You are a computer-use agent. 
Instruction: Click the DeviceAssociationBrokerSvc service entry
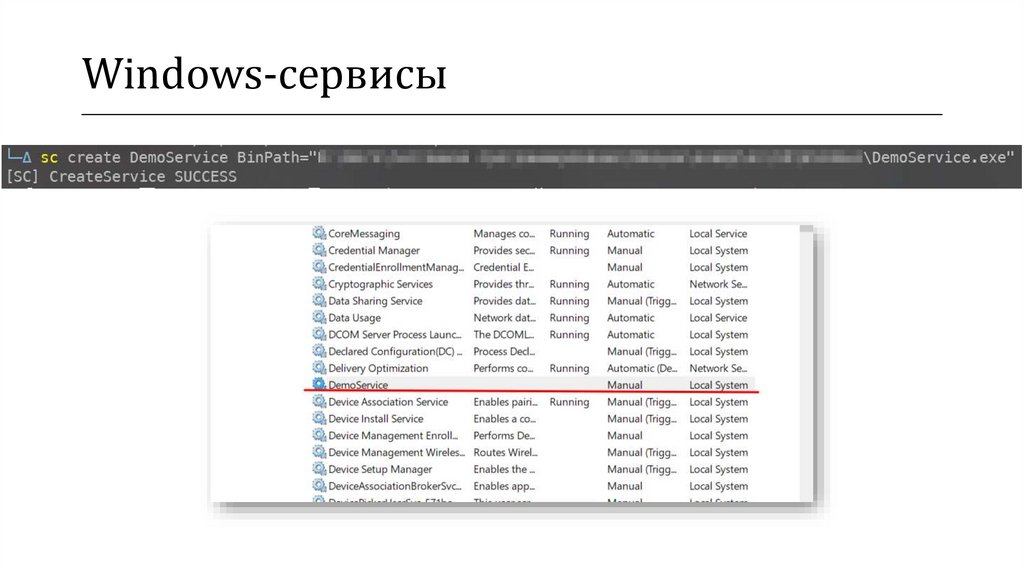point(396,487)
